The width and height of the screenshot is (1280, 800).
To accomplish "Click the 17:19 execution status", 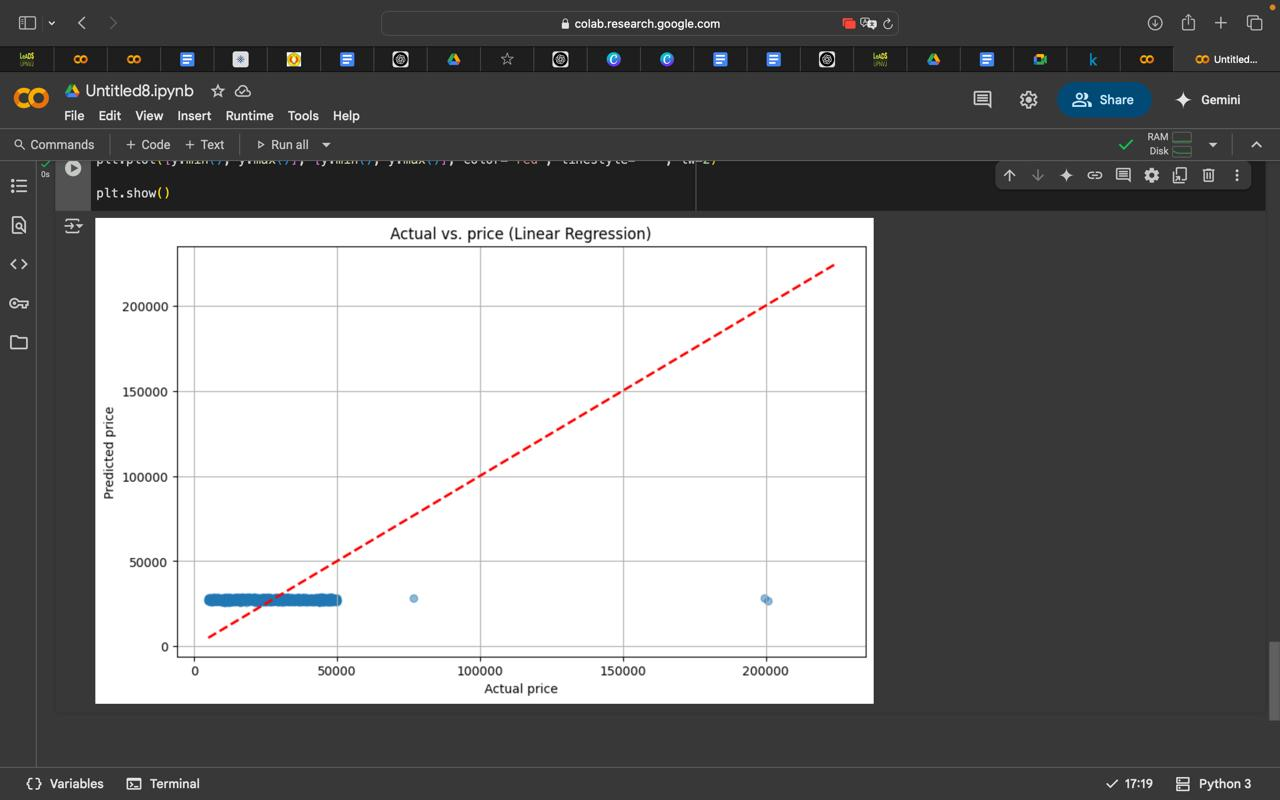I will click(1129, 784).
